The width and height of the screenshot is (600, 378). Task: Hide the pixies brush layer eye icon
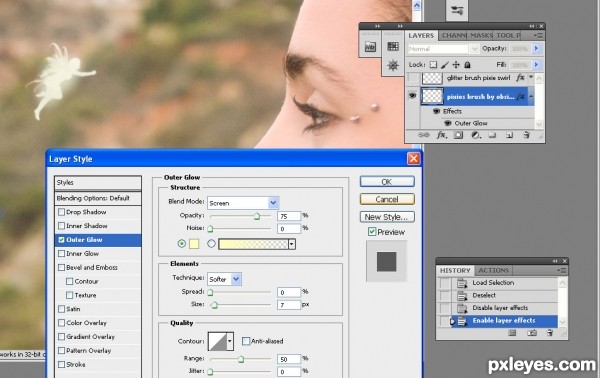[412, 95]
